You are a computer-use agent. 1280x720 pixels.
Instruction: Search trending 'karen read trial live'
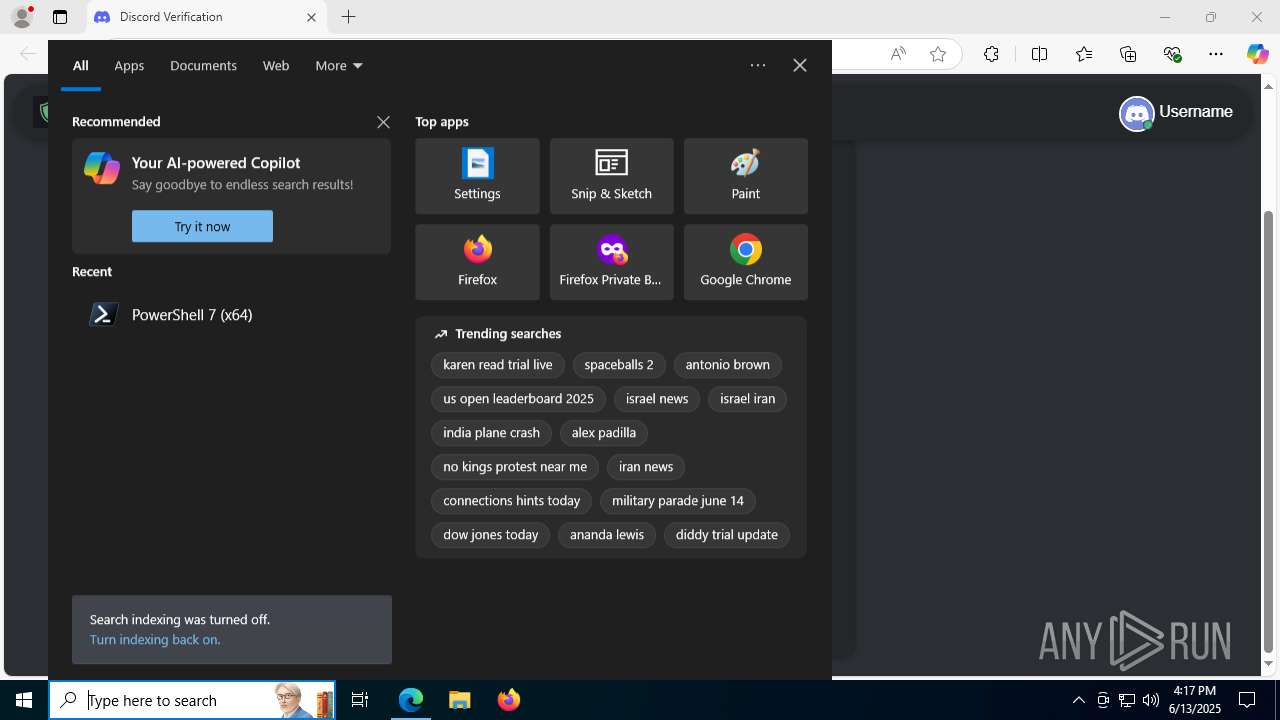point(498,365)
